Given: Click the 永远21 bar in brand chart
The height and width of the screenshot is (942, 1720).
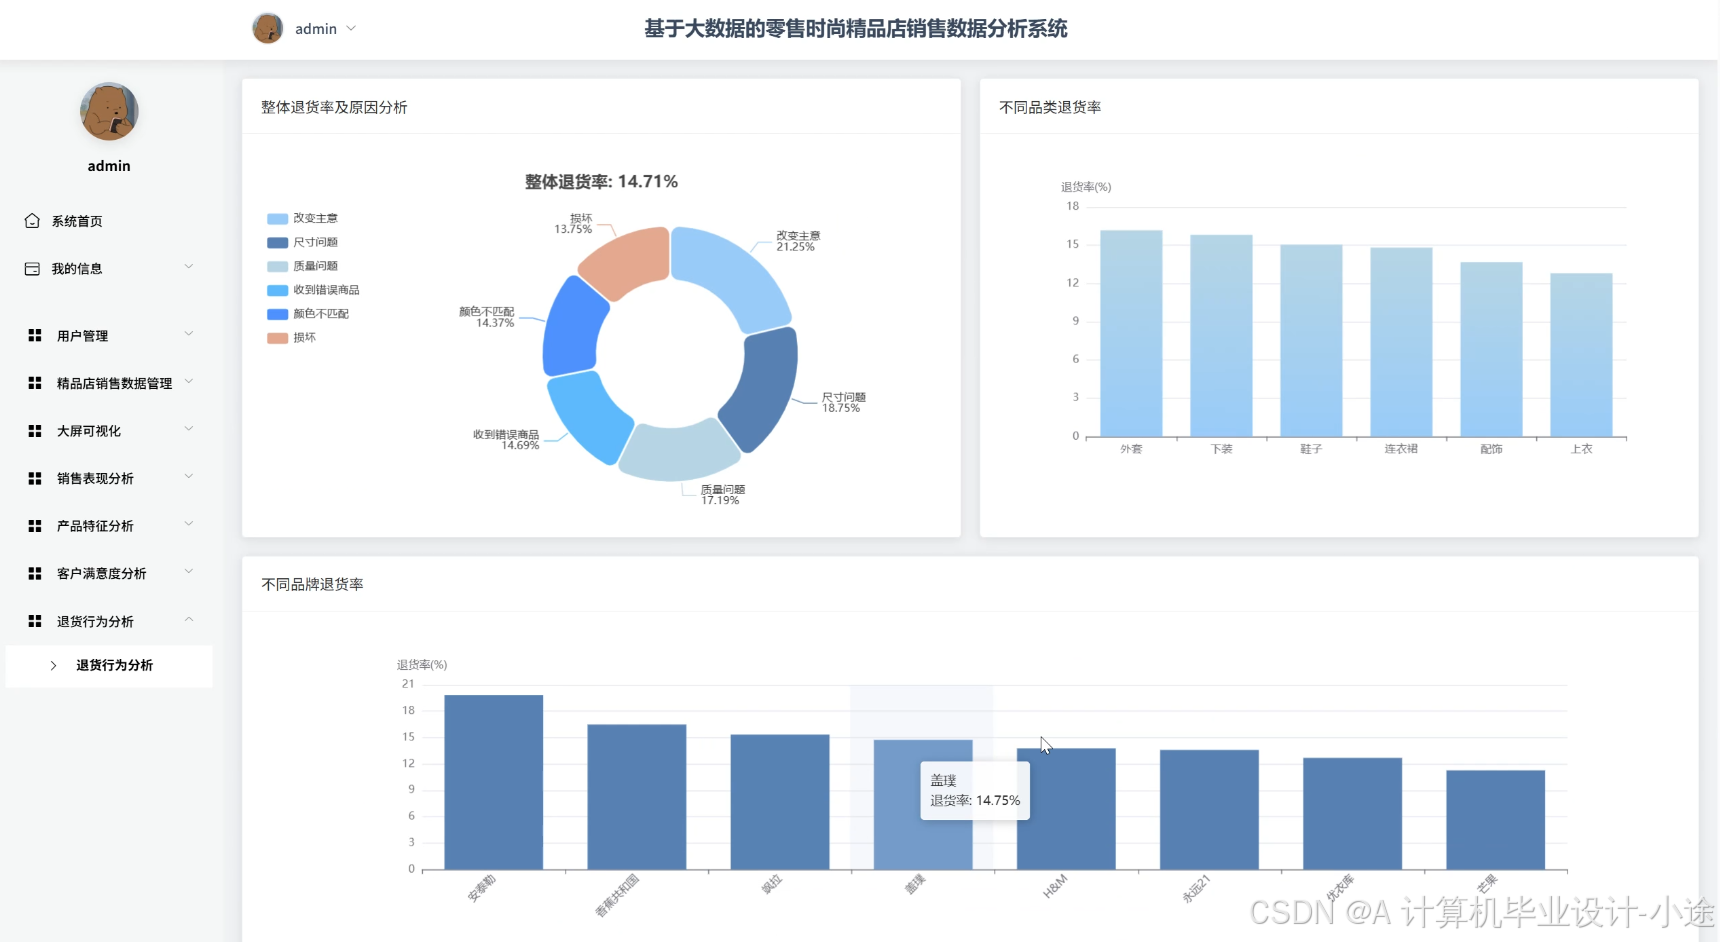Looking at the screenshot, I should (x=1209, y=810).
